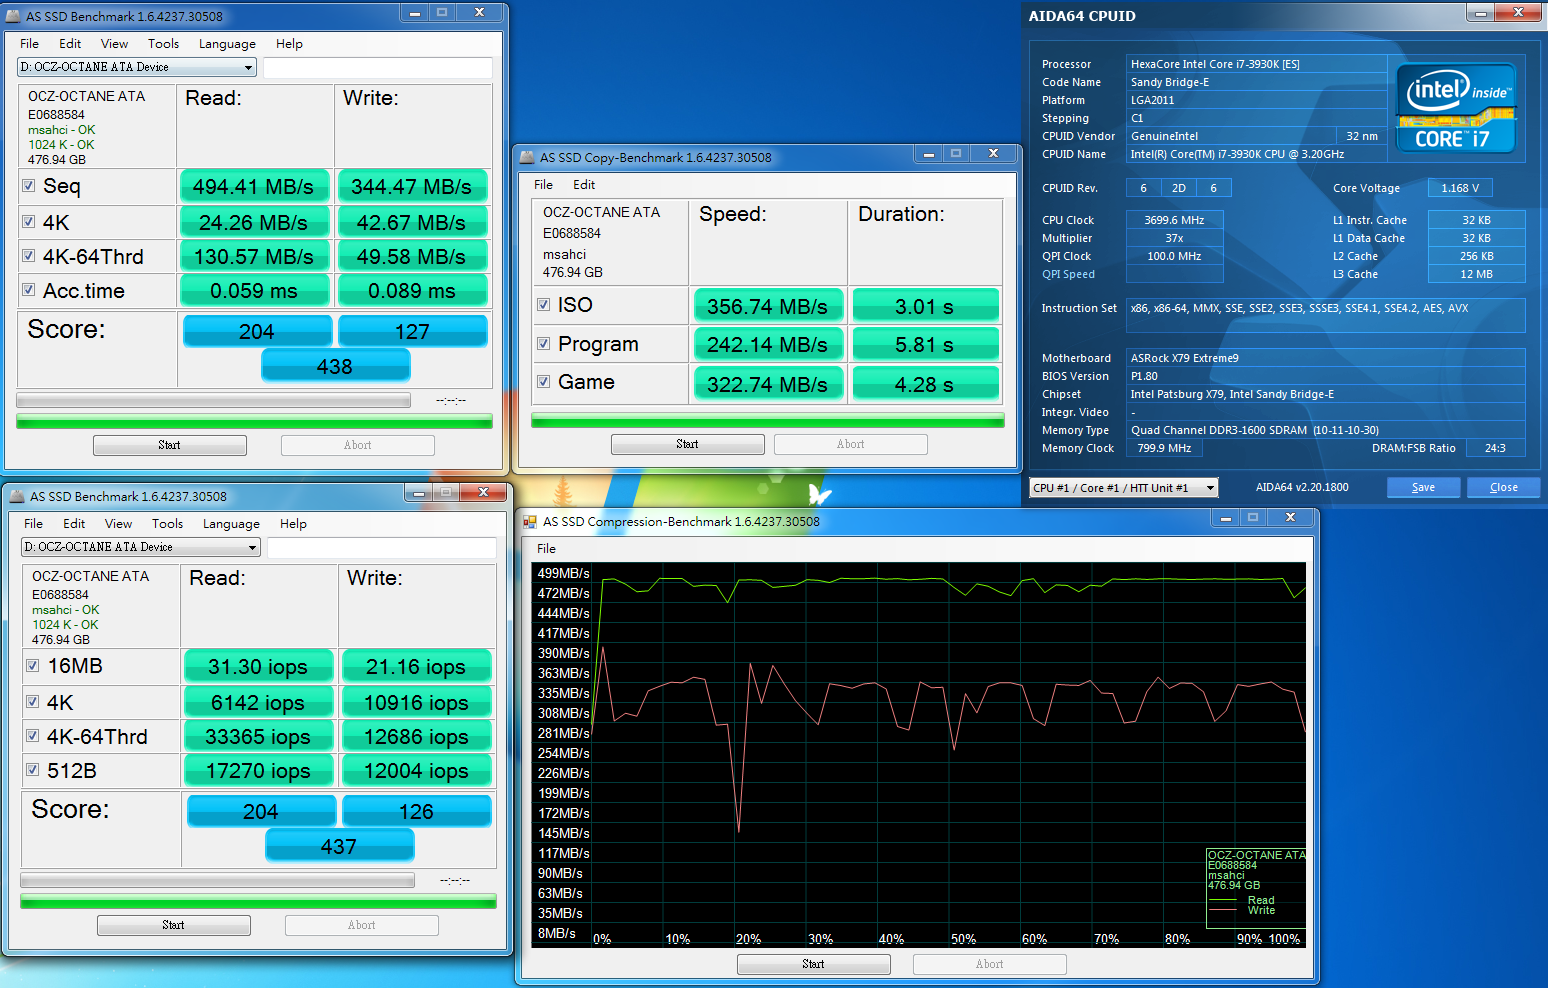Click the AS SSD Compression-Benchmark title bar icon

point(530,521)
